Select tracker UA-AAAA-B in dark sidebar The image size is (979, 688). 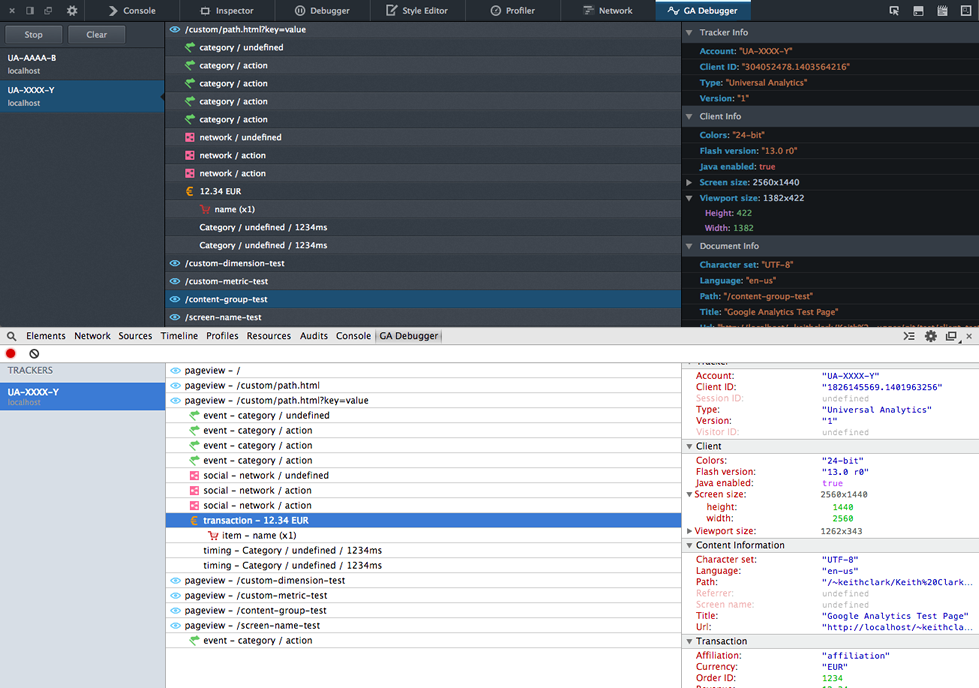pyautogui.click(x=82, y=64)
